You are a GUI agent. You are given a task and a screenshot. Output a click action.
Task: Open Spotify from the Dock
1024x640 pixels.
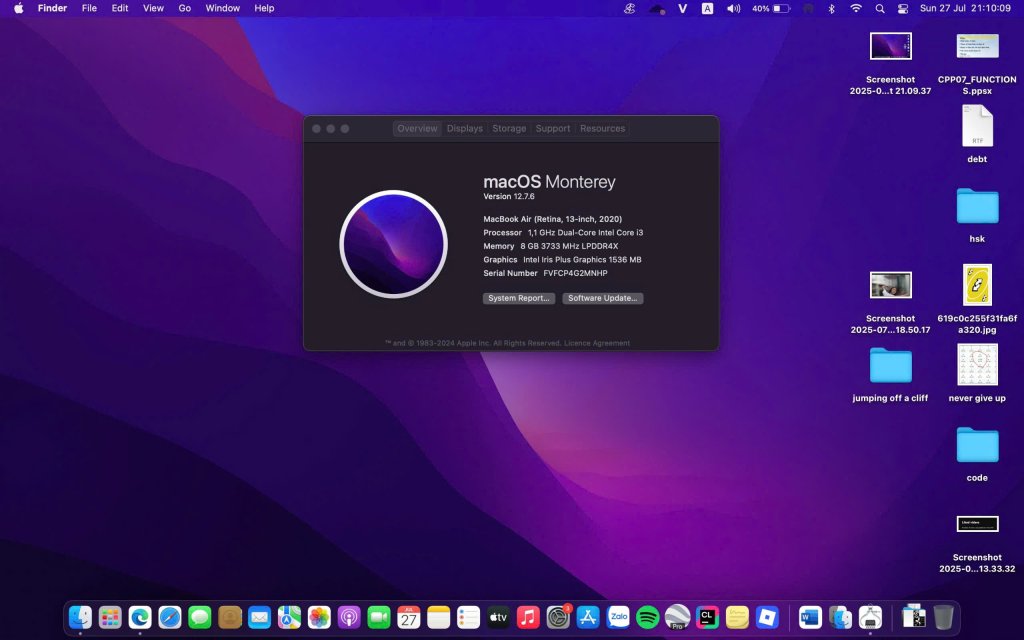pyautogui.click(x=647, y=617)
